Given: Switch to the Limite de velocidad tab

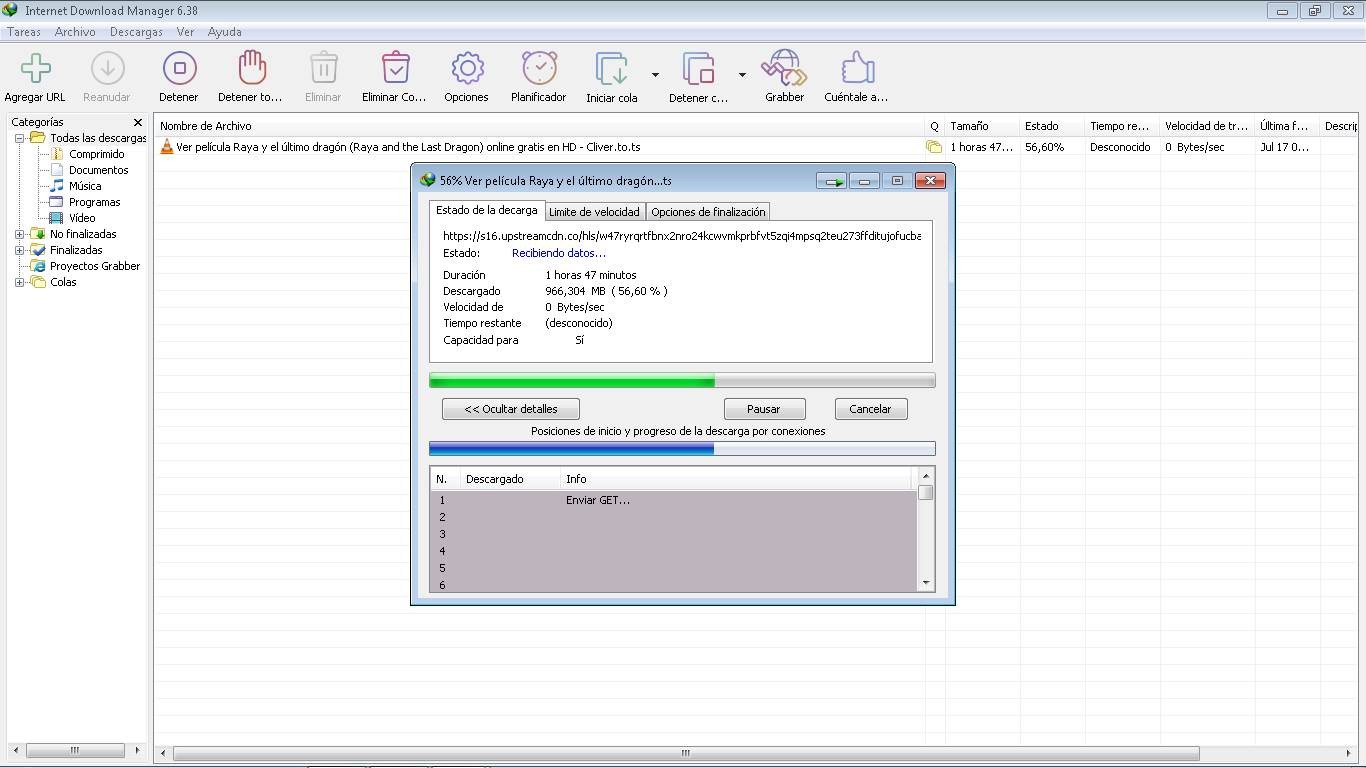Looking at the screenshot, I should [x=594, y=212].
